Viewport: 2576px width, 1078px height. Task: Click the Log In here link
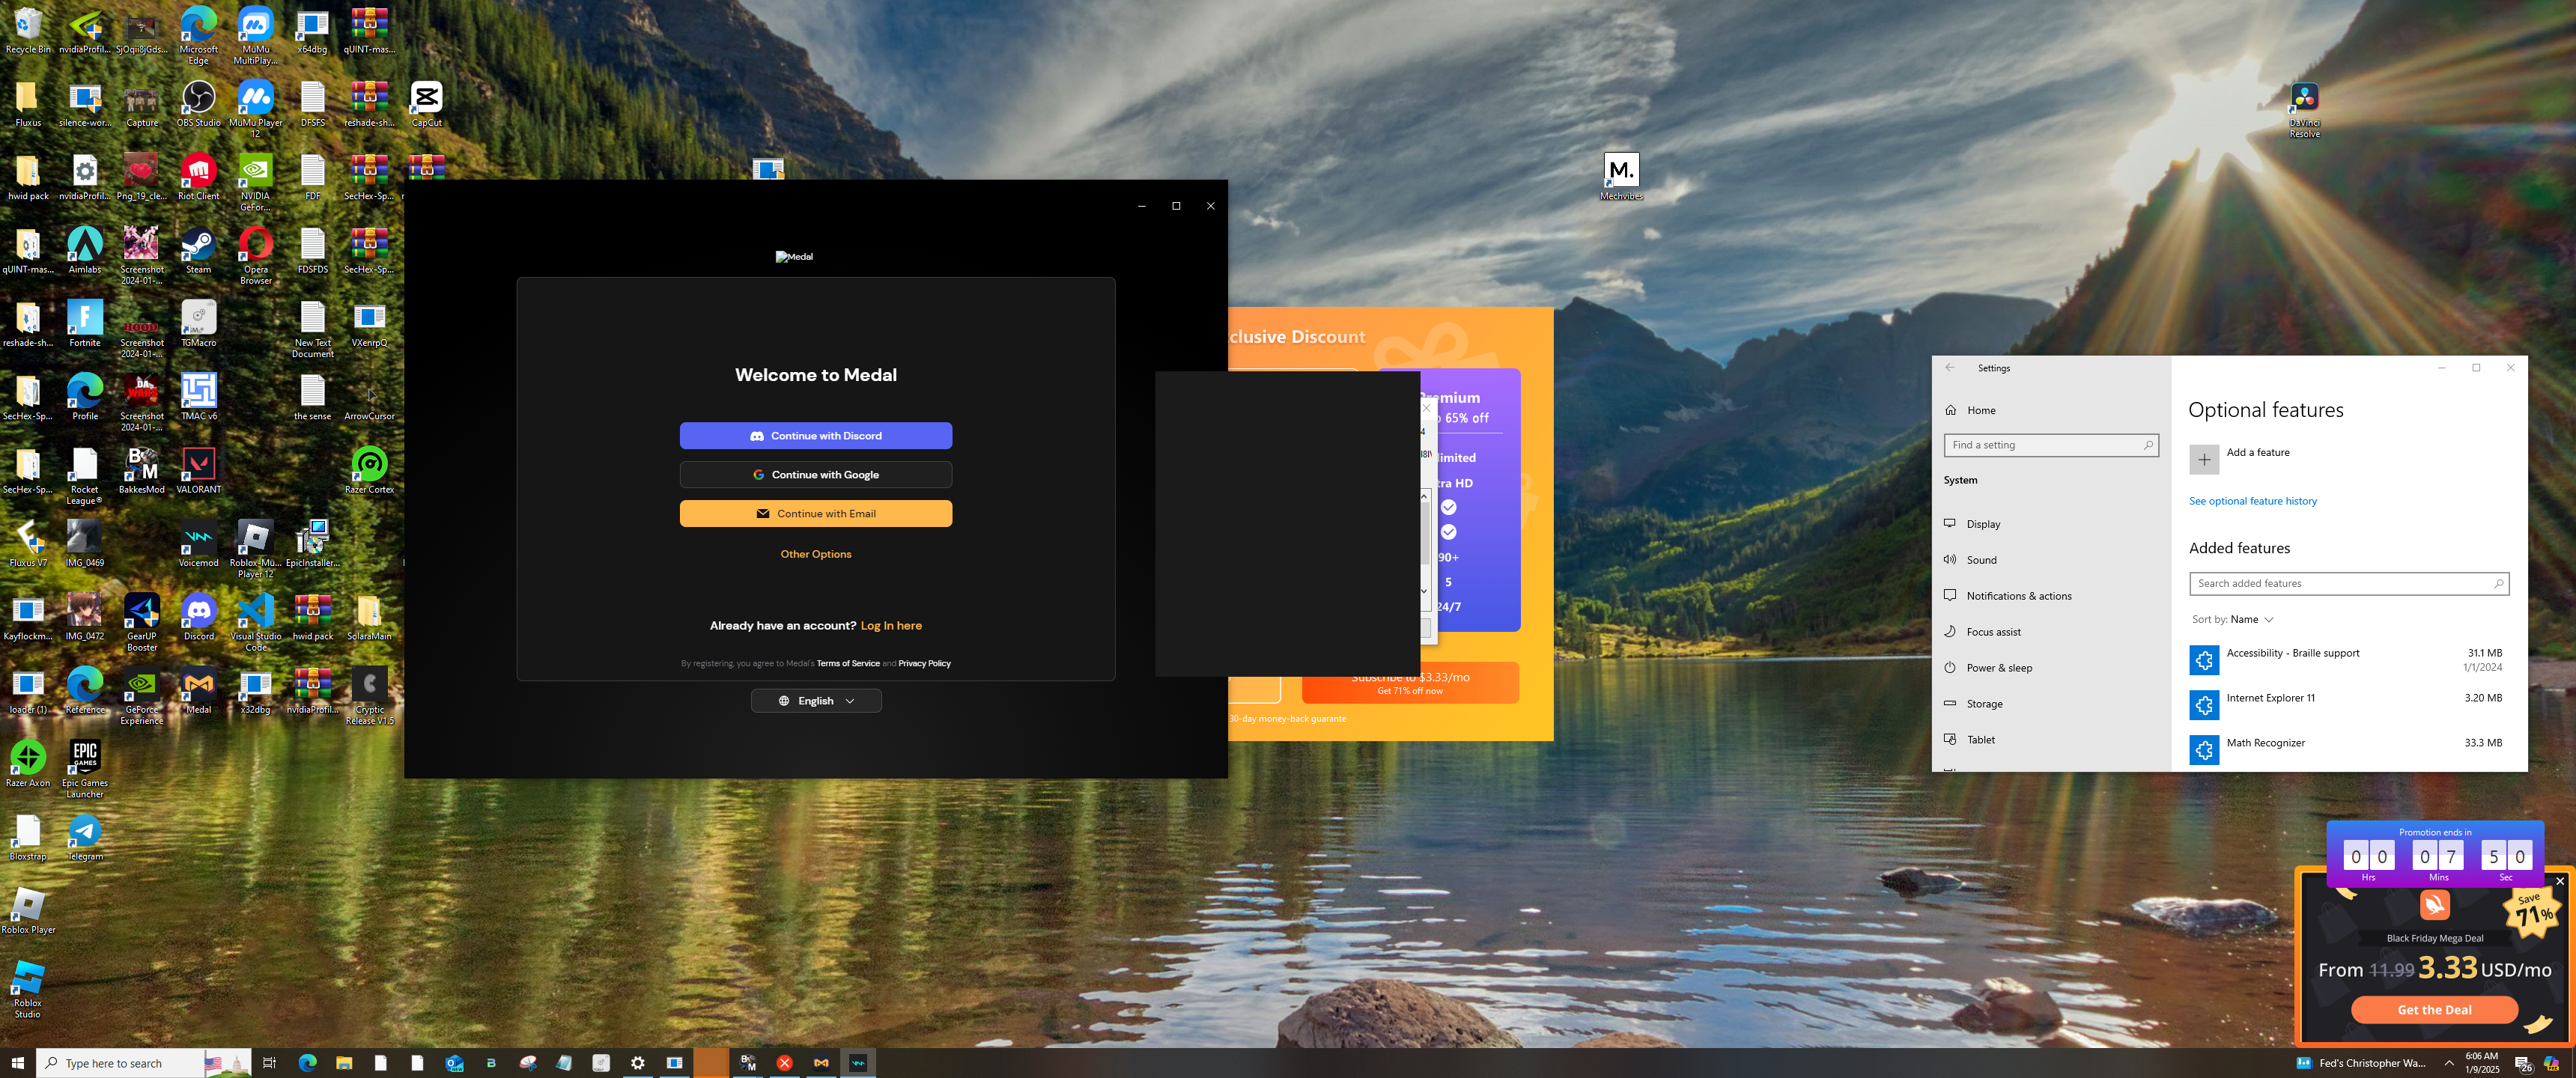(890, 626)
